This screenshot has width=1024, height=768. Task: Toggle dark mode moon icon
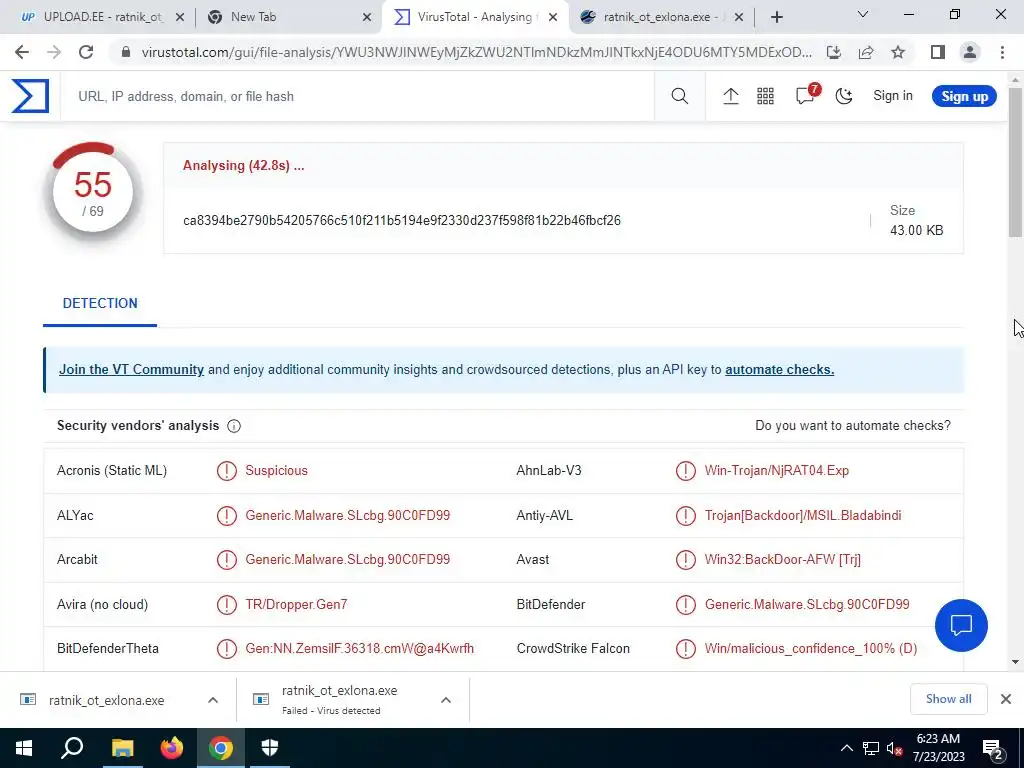[x=844, y=96]
